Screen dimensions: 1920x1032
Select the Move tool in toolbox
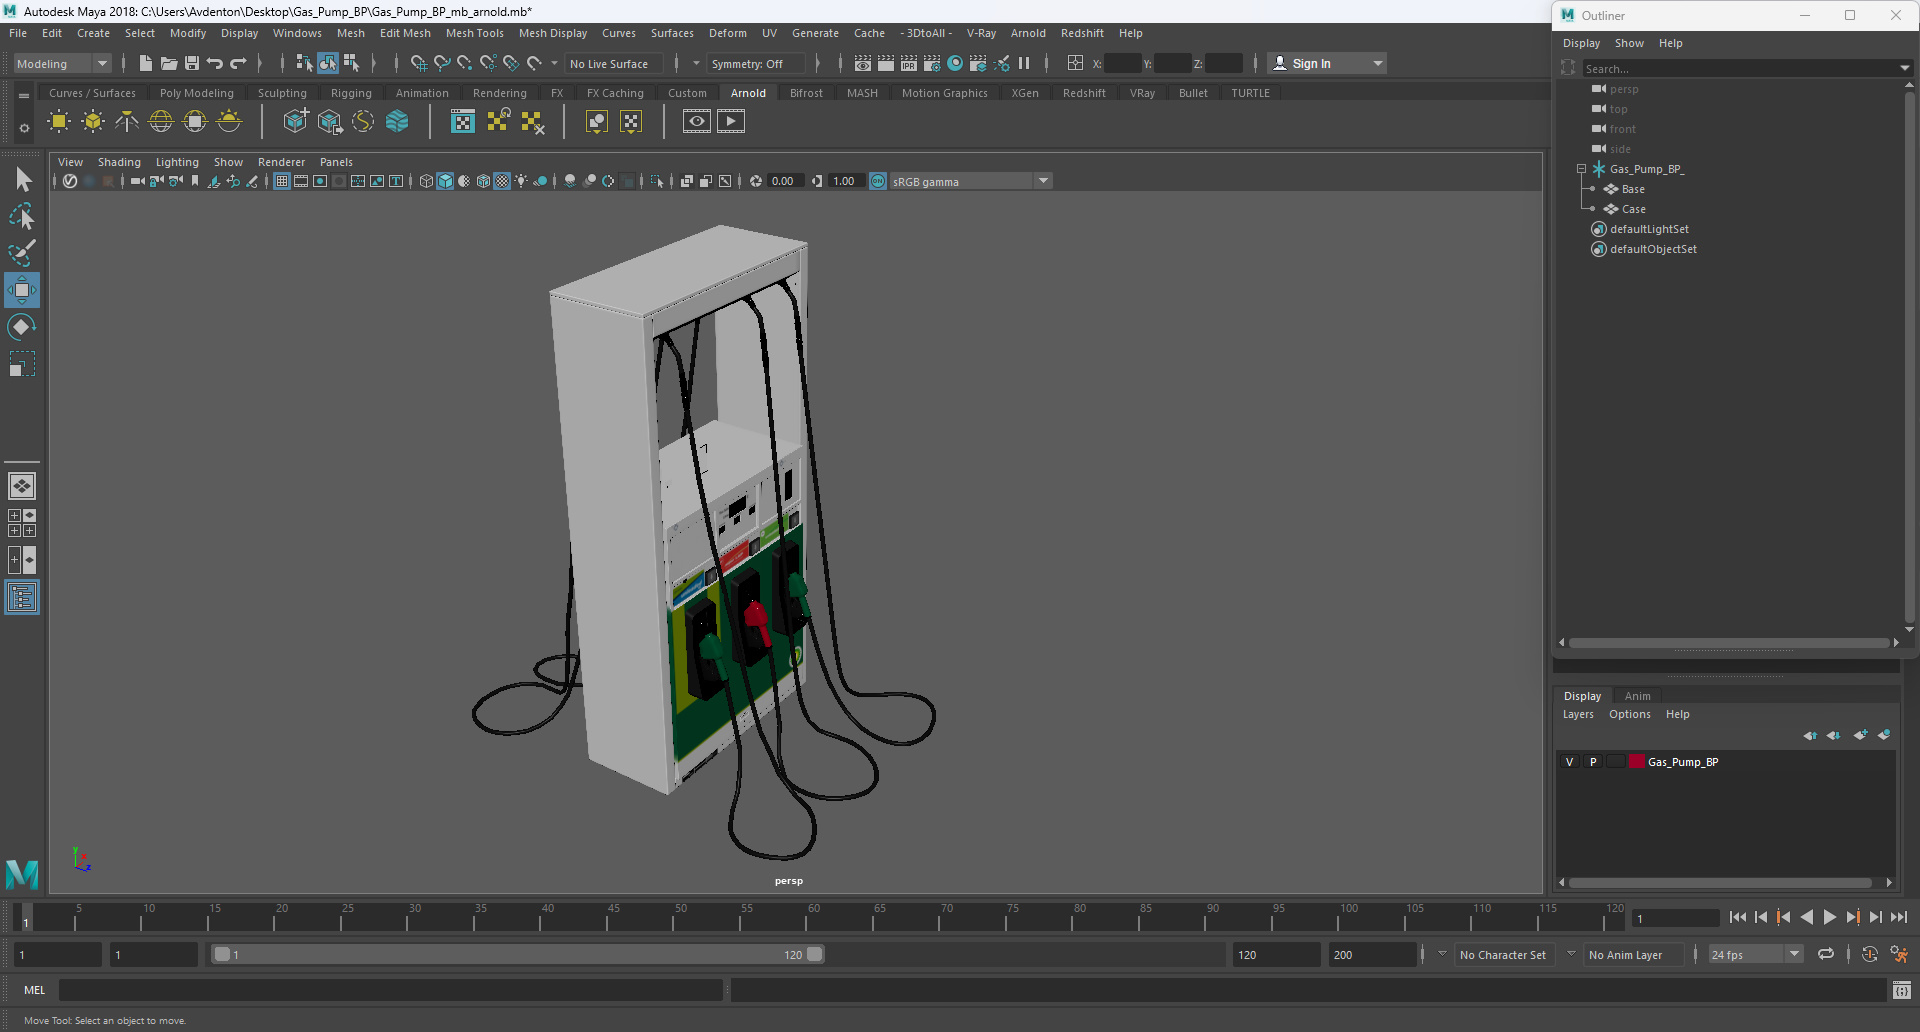pyautogui.click(x=21, y=291)
